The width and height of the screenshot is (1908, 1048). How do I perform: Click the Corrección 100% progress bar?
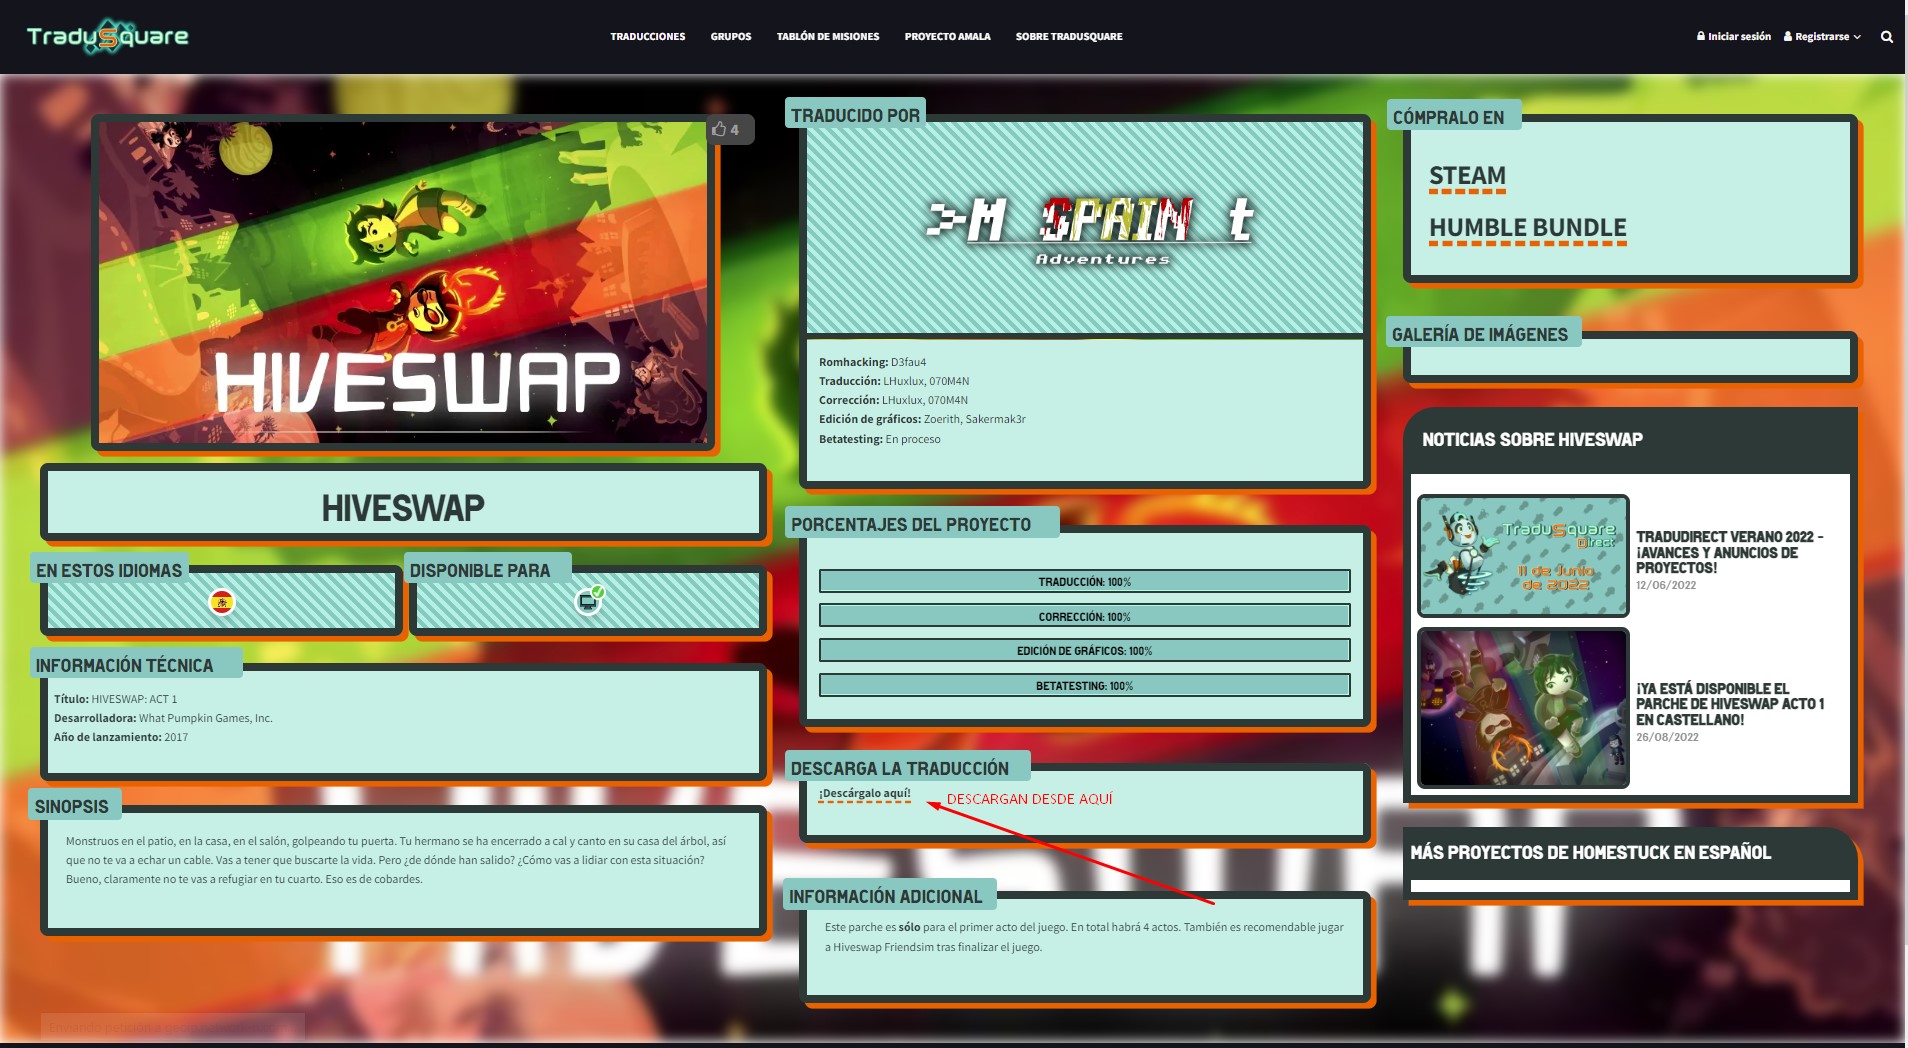[x=1085, y=616]
